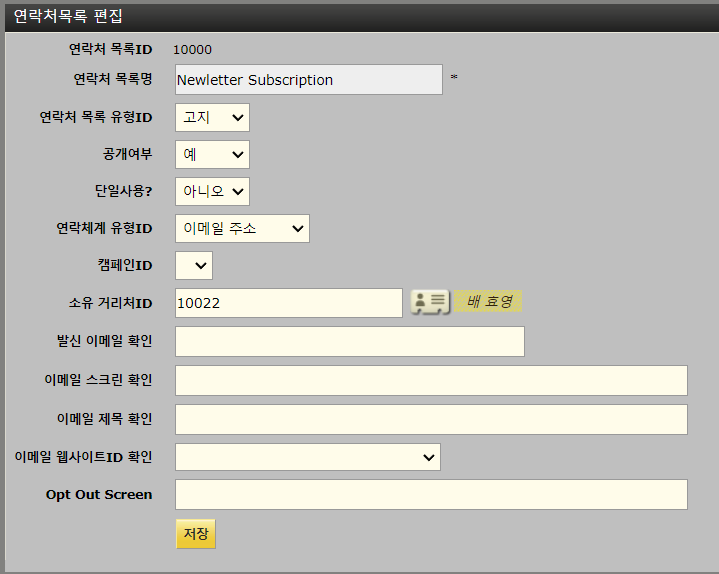The height and width of the screenshot is (574, 719).
Task: Expand the 이메일 웹사이트ID 확인 dropdown
Action: tap(307, 457)
